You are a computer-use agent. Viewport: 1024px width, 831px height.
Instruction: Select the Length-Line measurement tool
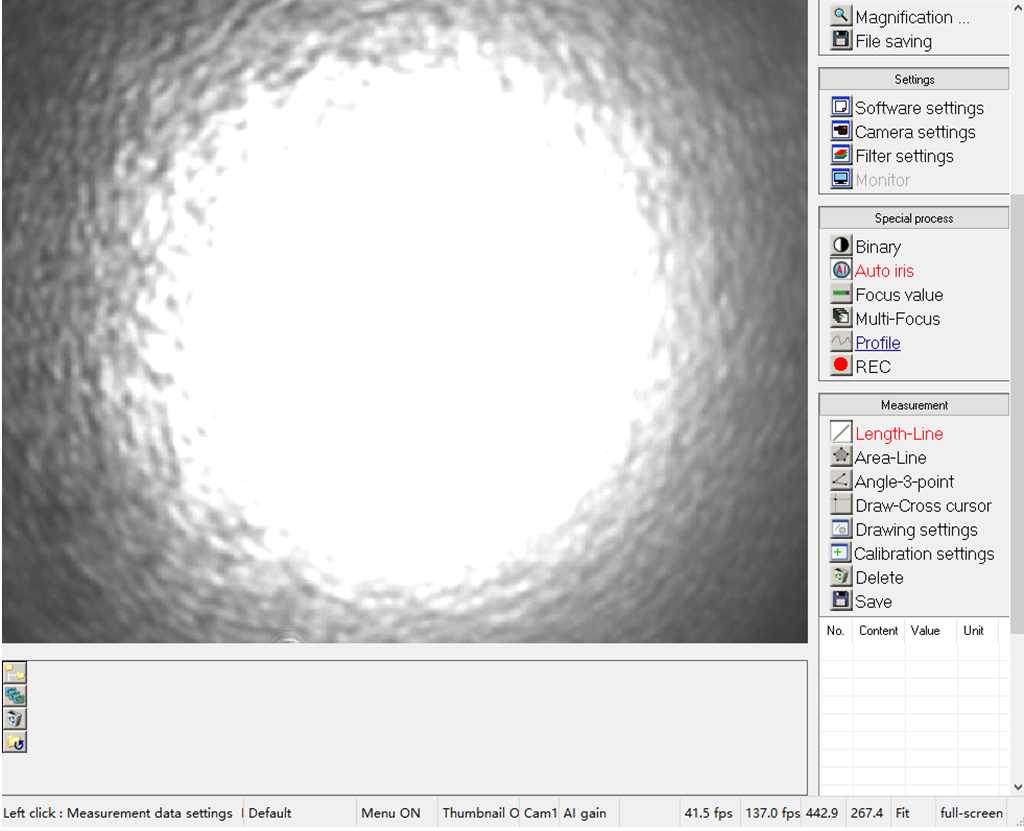coord(898,434)
